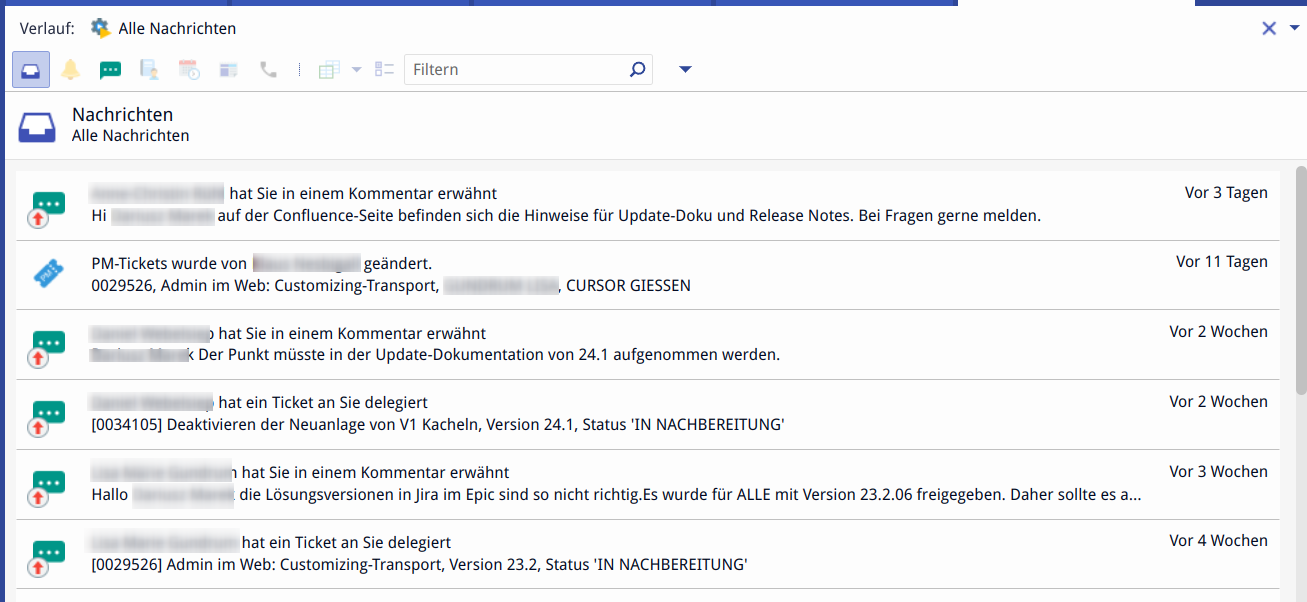Toggle the green chat comments filter
This screenshot has width=1307, height=602.
point(110,70)
